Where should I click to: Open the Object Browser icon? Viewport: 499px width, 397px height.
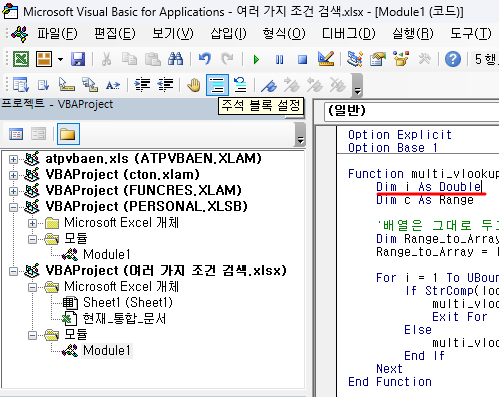[x=401, y=59]
